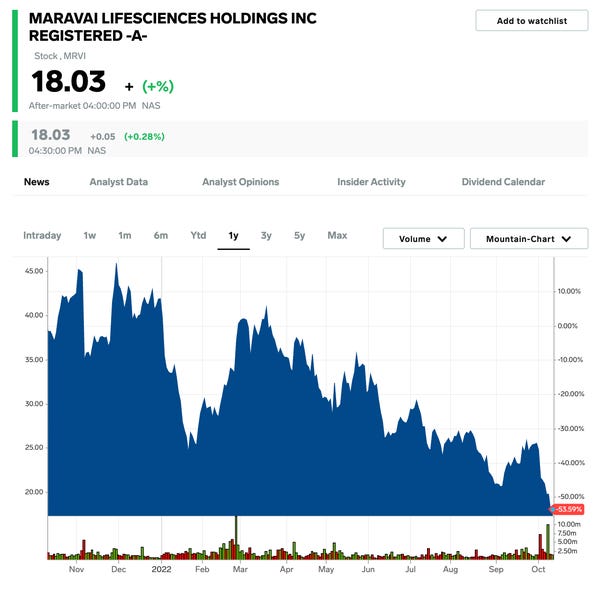600x589 pixels.
Task: Click the Maravai Lifesciences Holdings title
Action: click(173, 27)
